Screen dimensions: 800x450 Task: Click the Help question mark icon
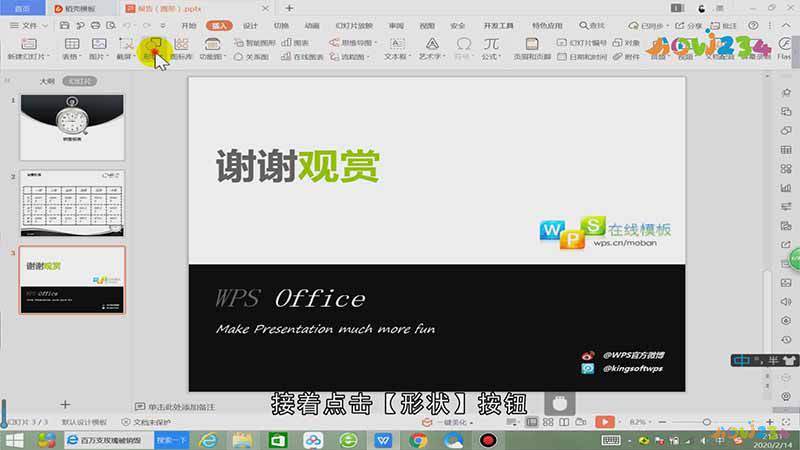click(753, 25)
